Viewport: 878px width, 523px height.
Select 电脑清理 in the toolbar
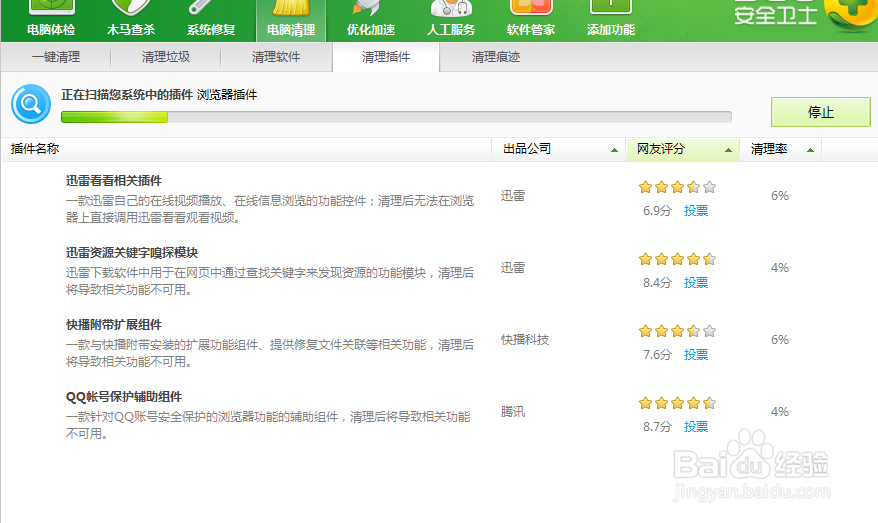[x=291, y=21]
